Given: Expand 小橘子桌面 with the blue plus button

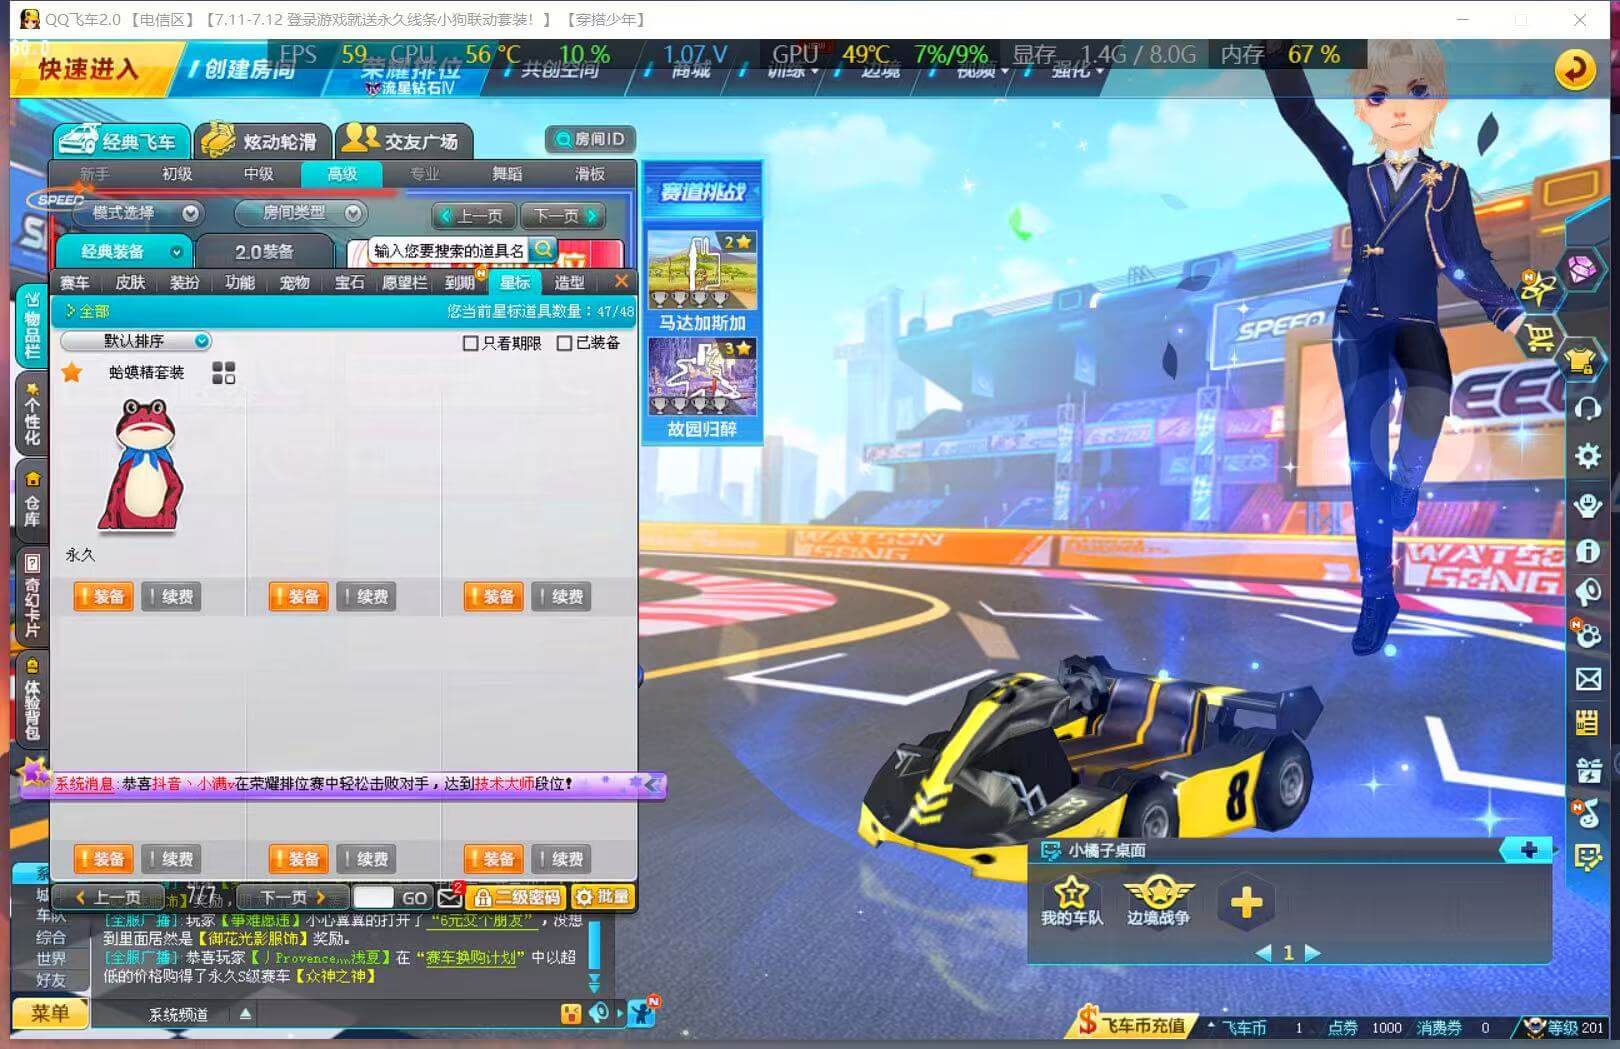Looking at the screenshot, I should [x=1528, y=850].
